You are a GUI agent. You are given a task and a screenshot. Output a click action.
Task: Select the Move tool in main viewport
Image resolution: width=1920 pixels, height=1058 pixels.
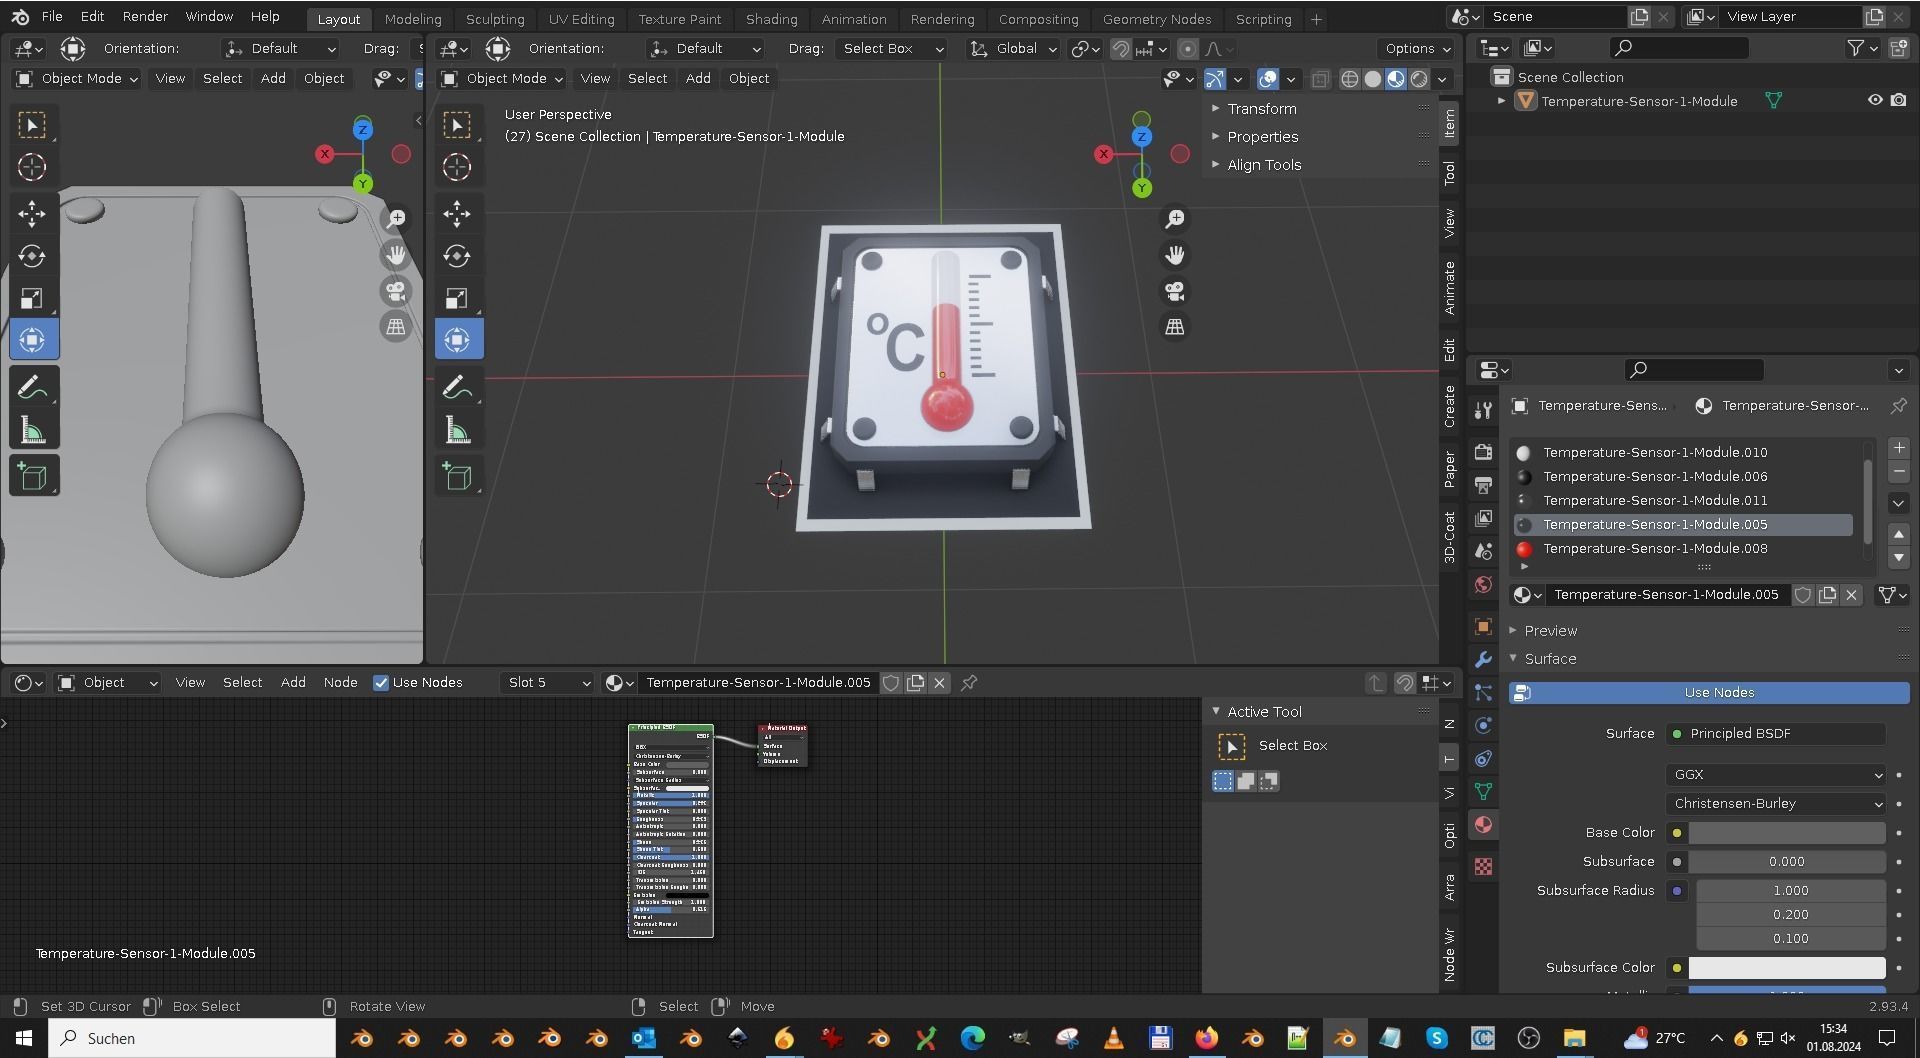(457, 213)
